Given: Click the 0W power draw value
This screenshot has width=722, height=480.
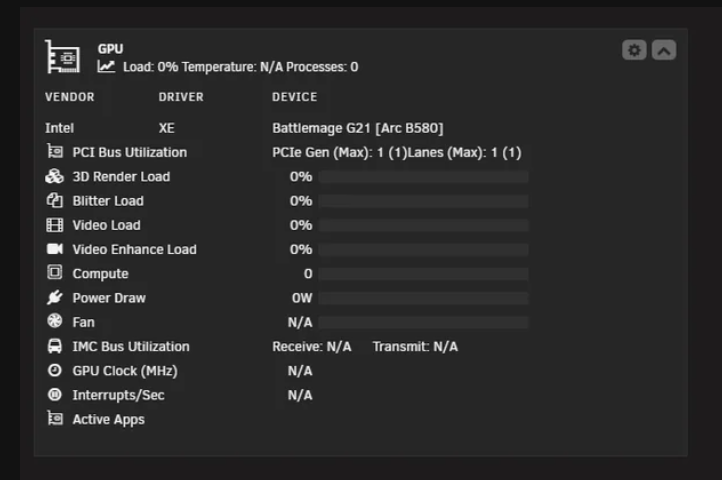Looking at the screenshot, I should (302, 298).
